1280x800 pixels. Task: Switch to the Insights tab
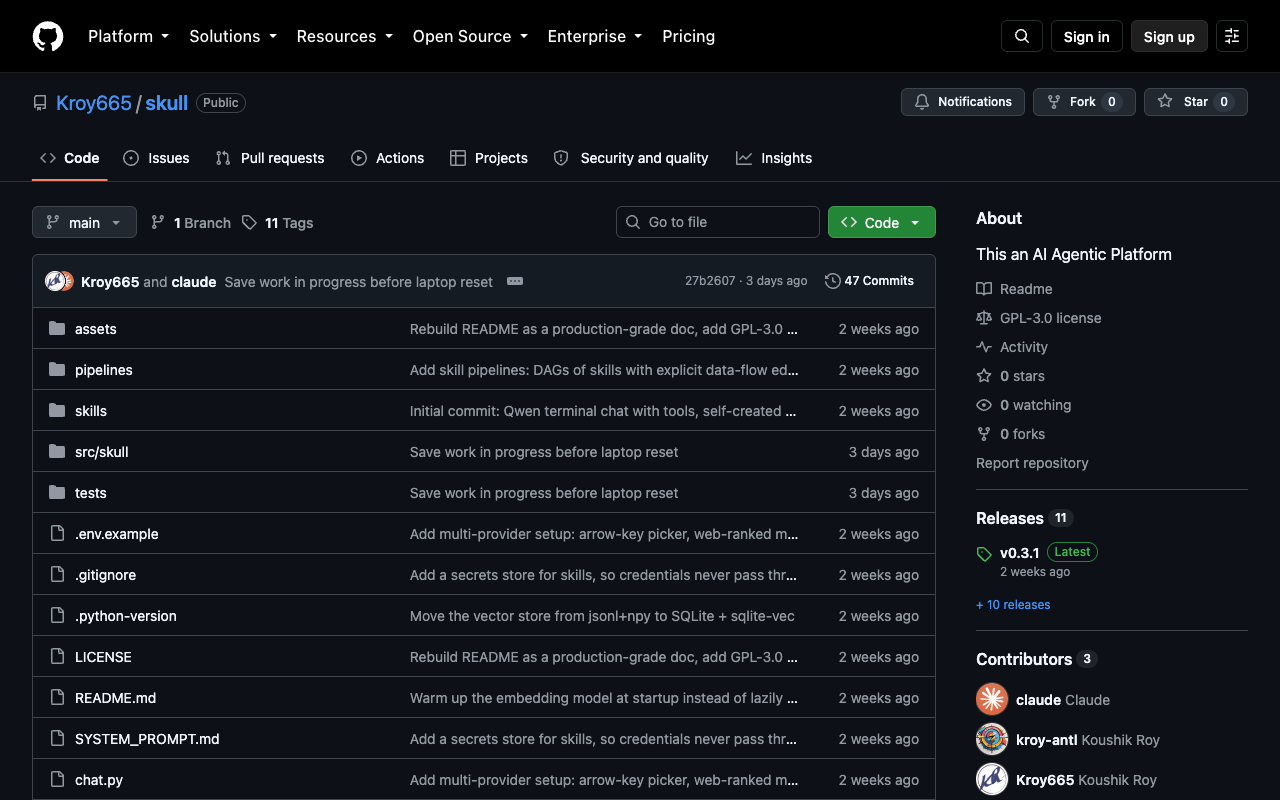coord(774,158)
